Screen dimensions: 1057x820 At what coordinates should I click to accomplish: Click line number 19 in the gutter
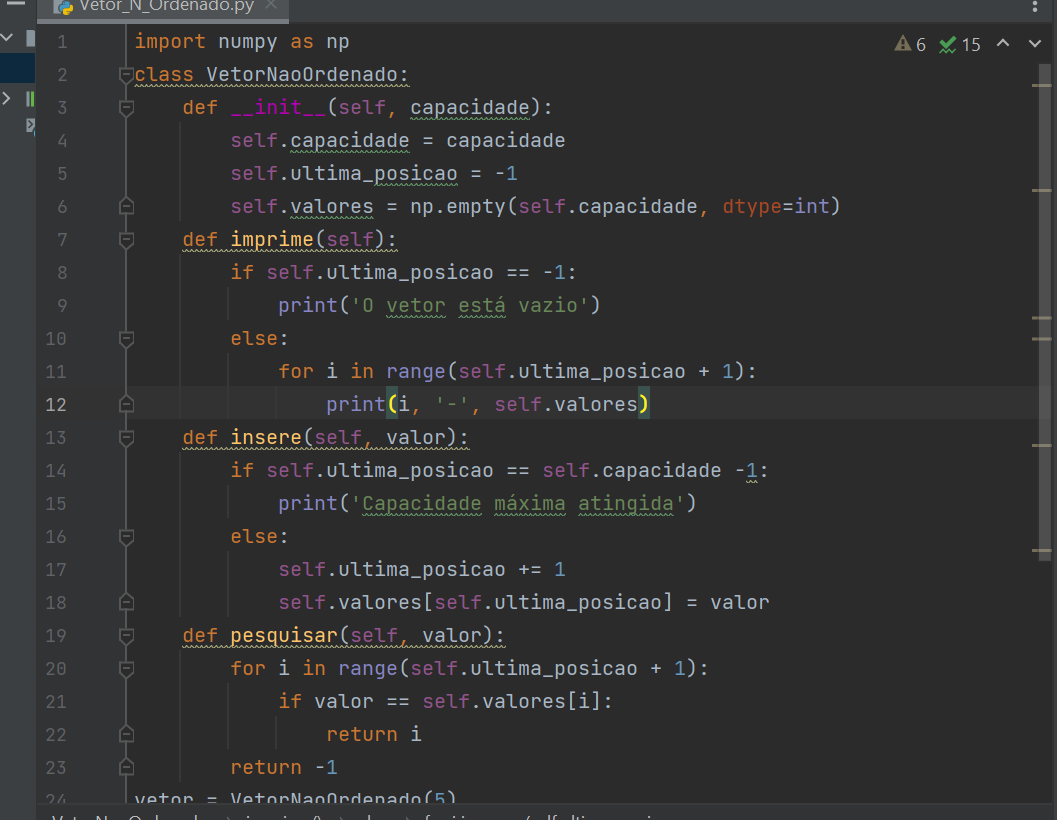click(56, 636)
